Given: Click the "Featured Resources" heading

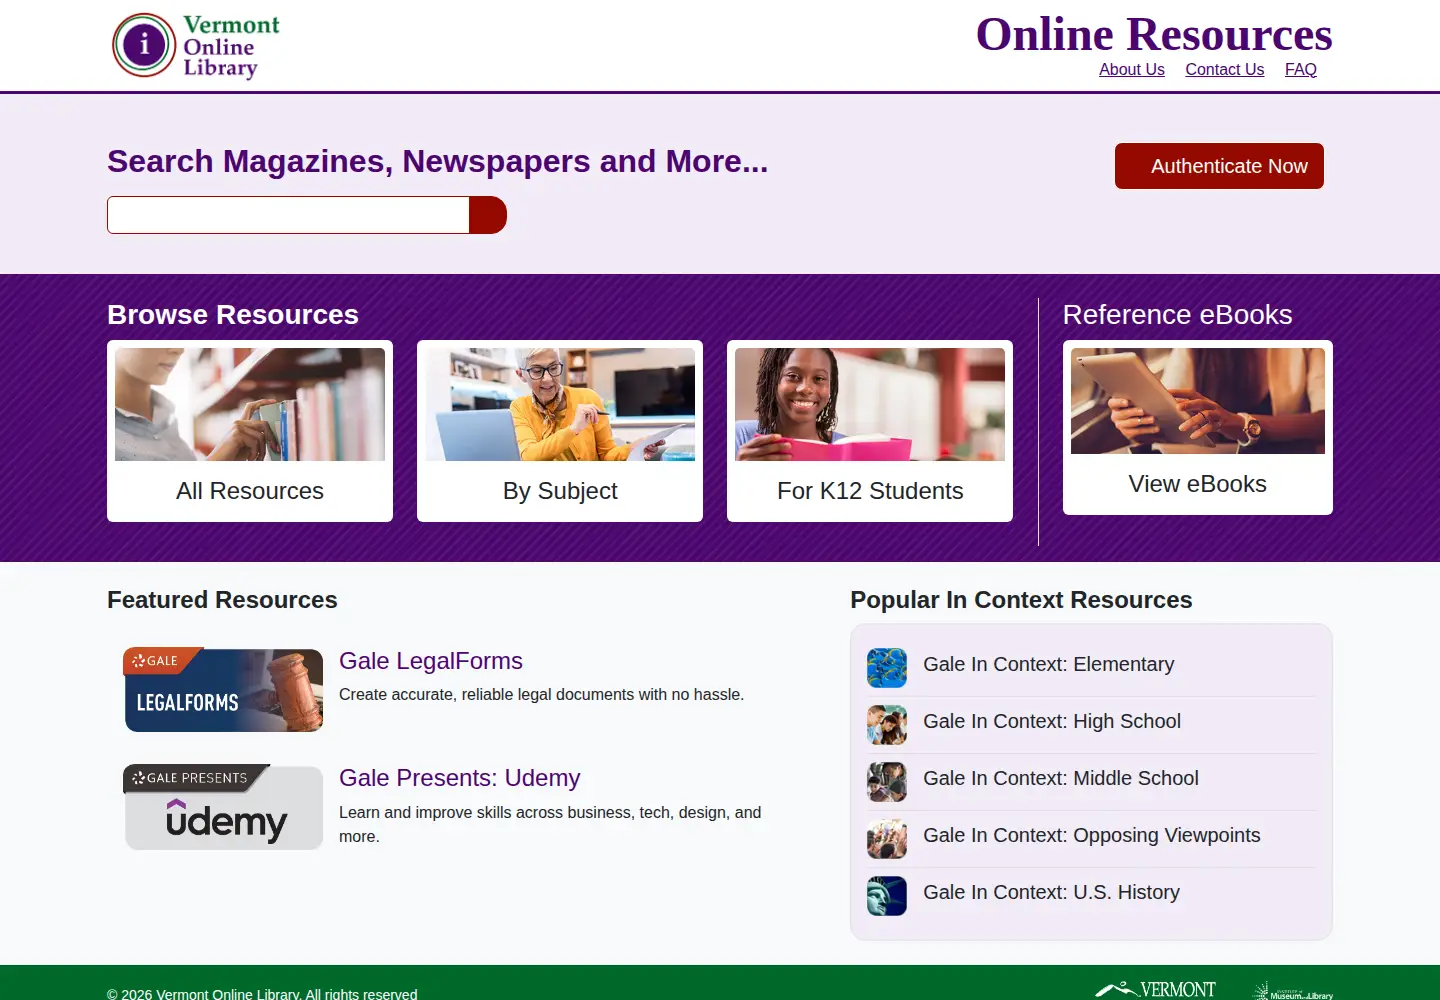Looking at the screenshot, I should 222,600.
